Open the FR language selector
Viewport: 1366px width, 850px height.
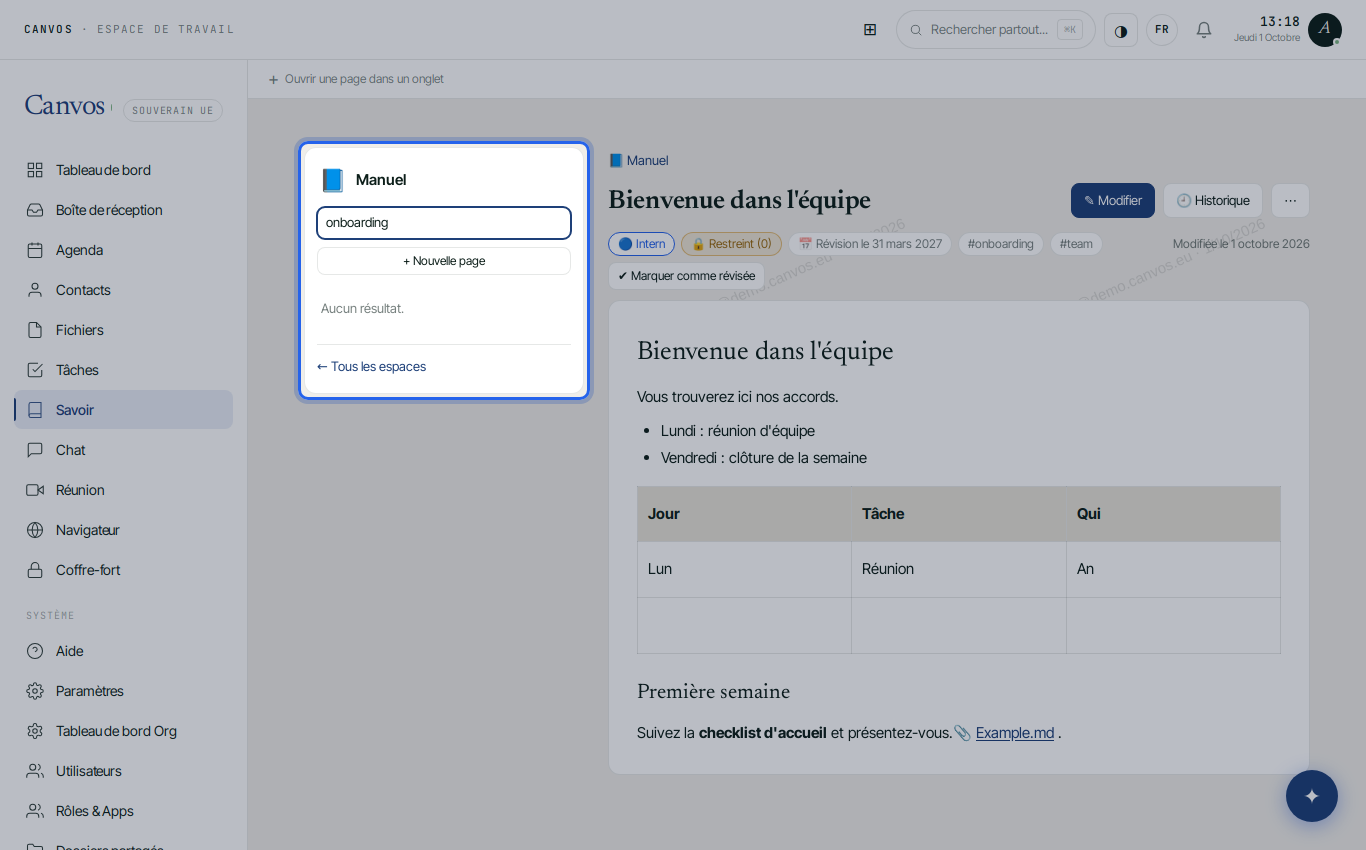[x=1162, y=30]
